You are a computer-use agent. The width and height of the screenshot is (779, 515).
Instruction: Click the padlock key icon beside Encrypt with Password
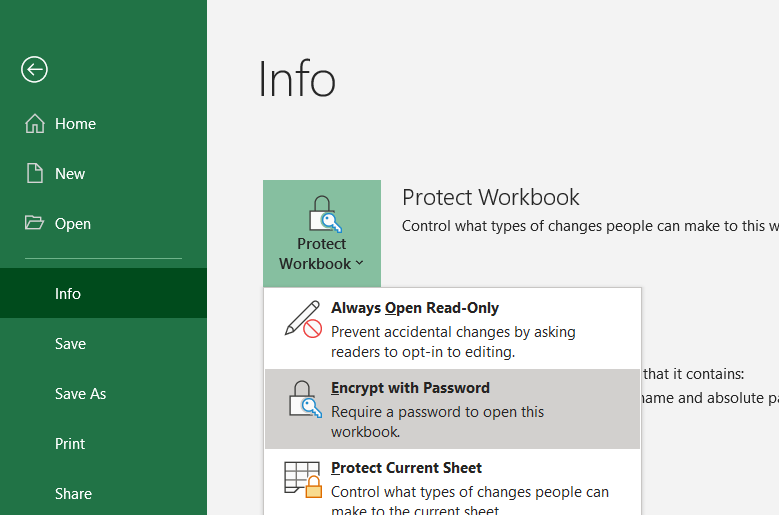[x=305, y=399]
